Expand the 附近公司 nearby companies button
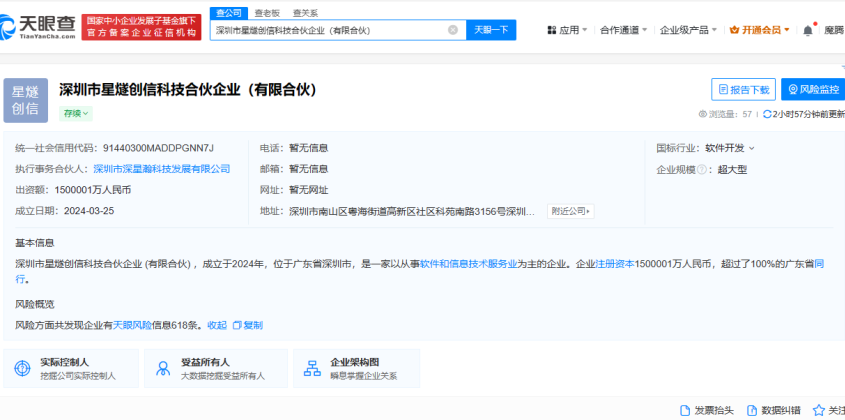Screen dimensions: 845x420 tap(571, 211)
